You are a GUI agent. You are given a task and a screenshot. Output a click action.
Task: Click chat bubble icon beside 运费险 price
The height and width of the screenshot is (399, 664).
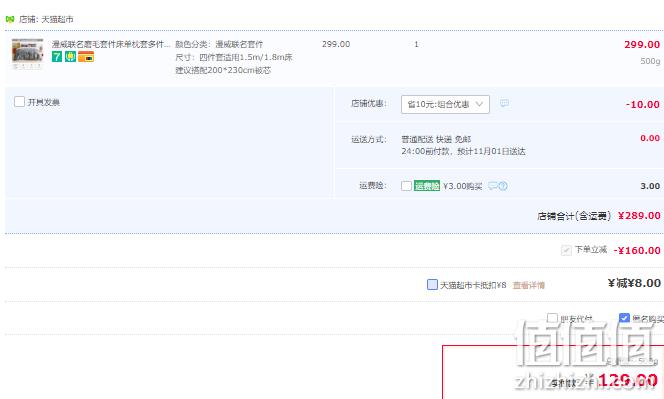point(492,186)
